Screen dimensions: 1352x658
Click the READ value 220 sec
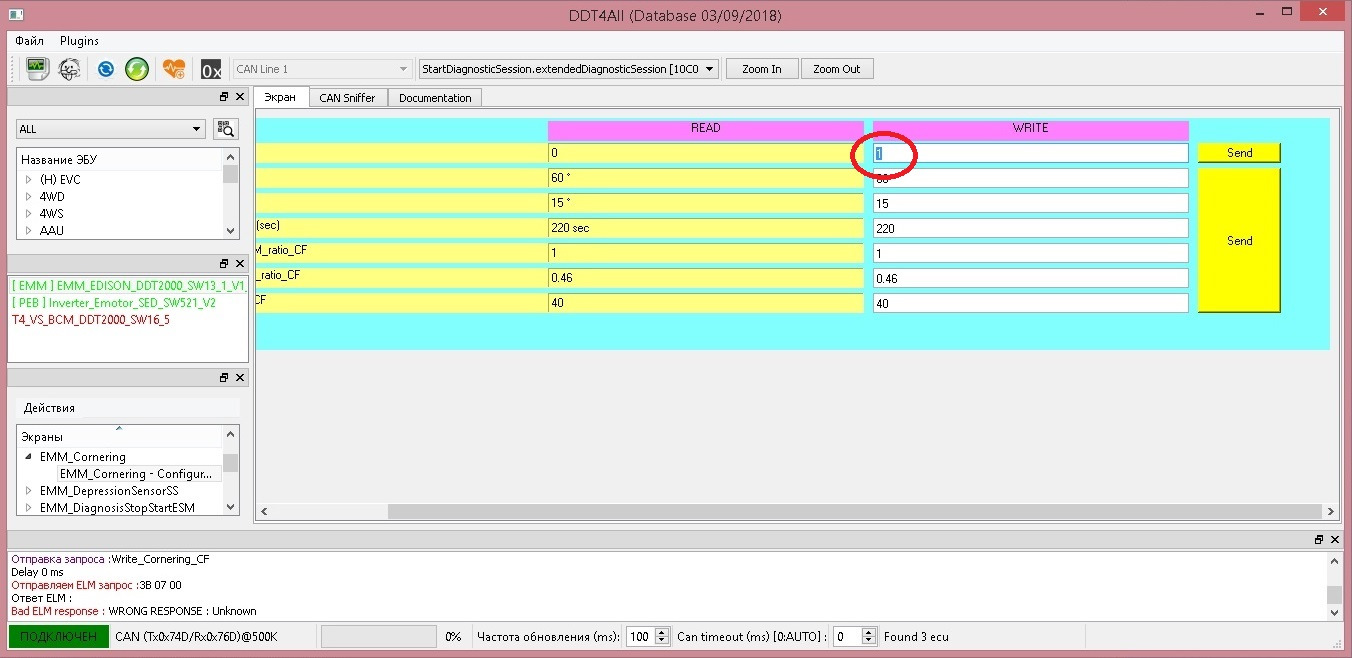(705, 228)
